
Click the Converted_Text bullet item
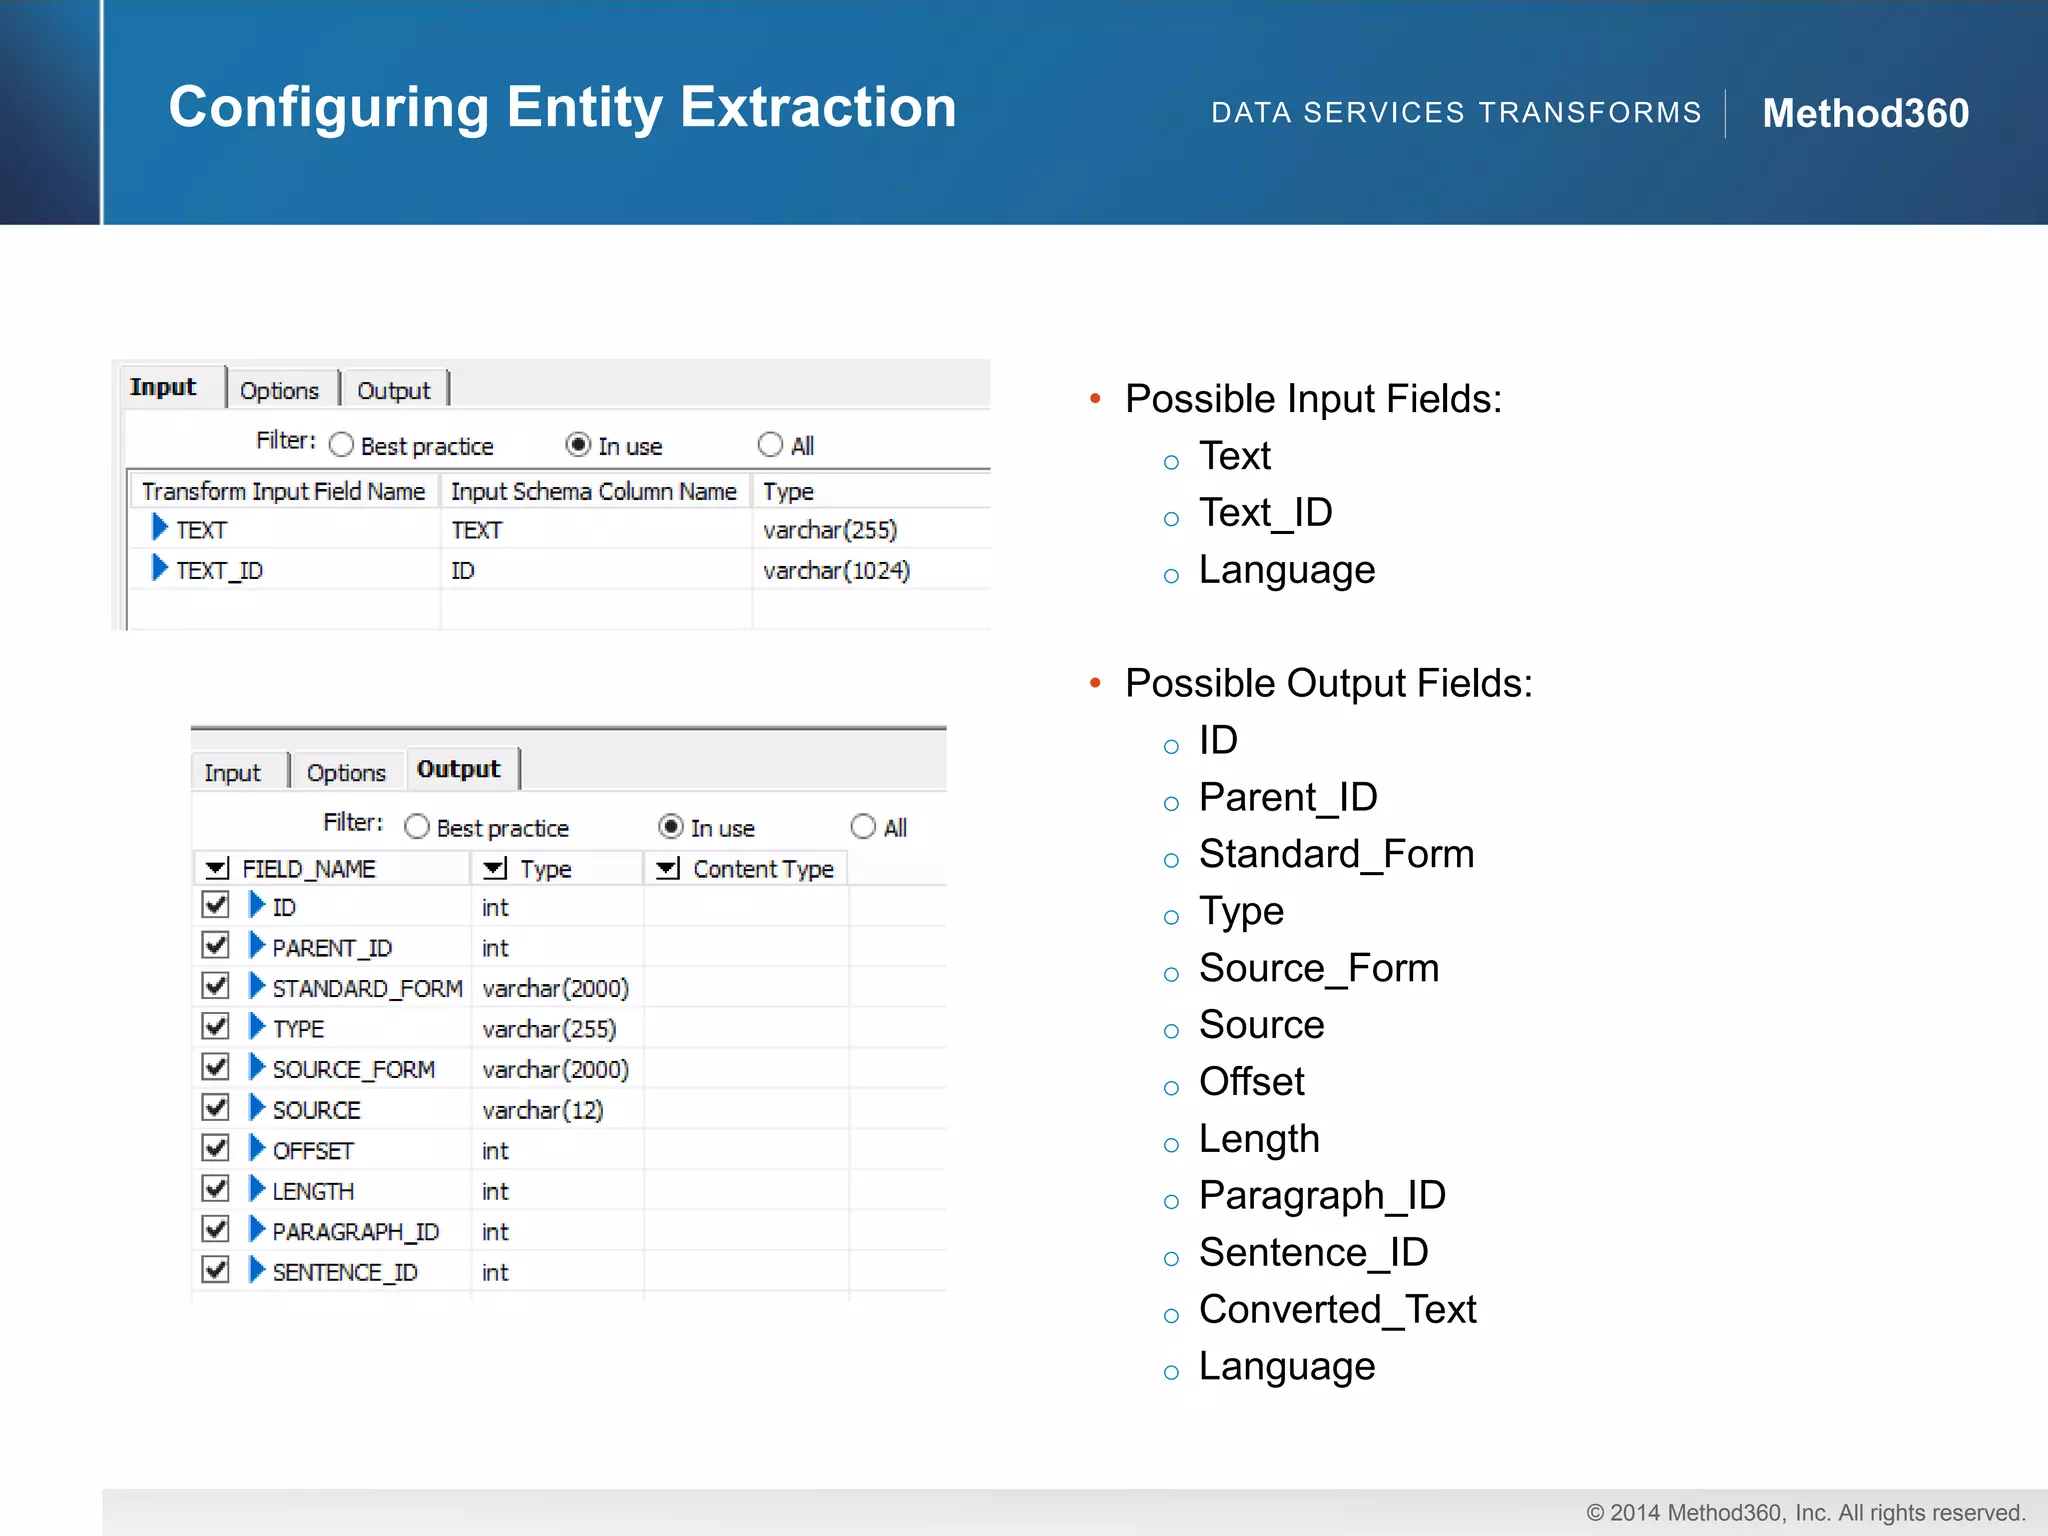(1337, 1309)
